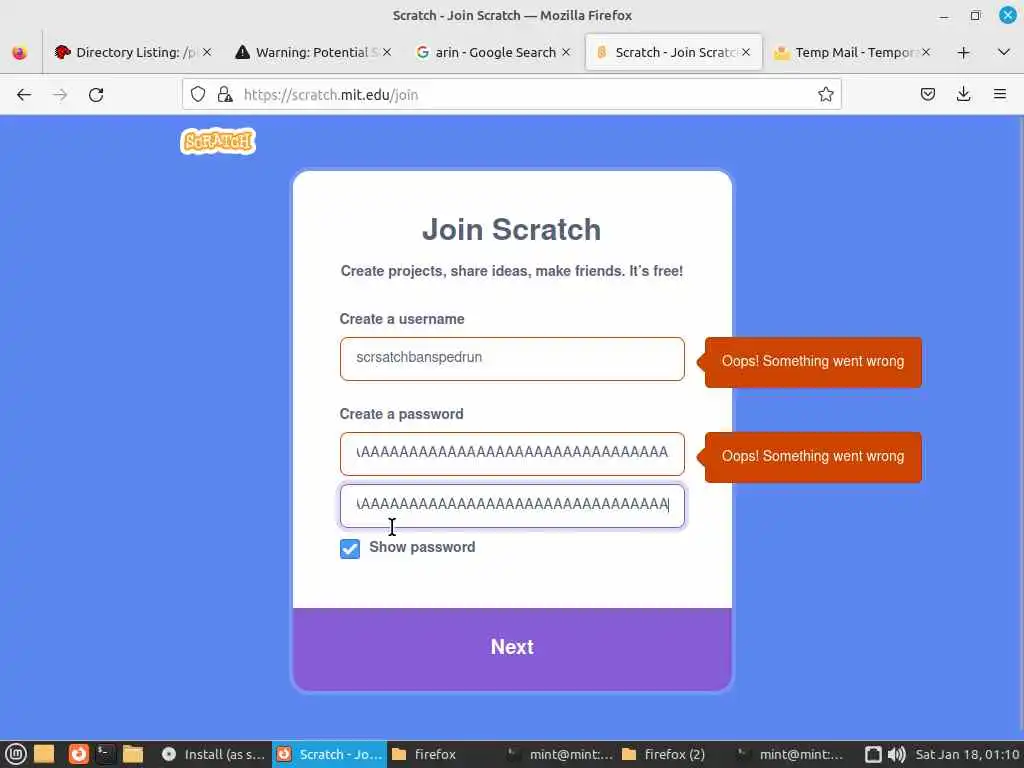The image size is (1024, 768).
Task: Click the username error message tooltip
Action: pyautogui.click(x=812, y=362)
